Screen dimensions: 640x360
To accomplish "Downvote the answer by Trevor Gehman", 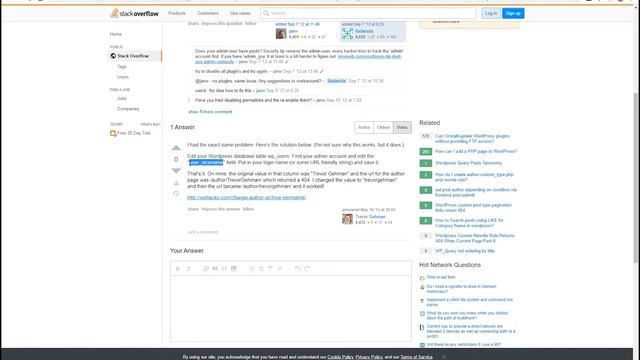I will tap(176, 170).
